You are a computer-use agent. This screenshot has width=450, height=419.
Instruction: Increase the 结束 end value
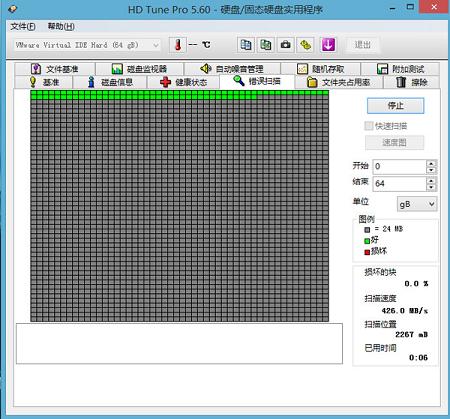(x=431, y=180)
